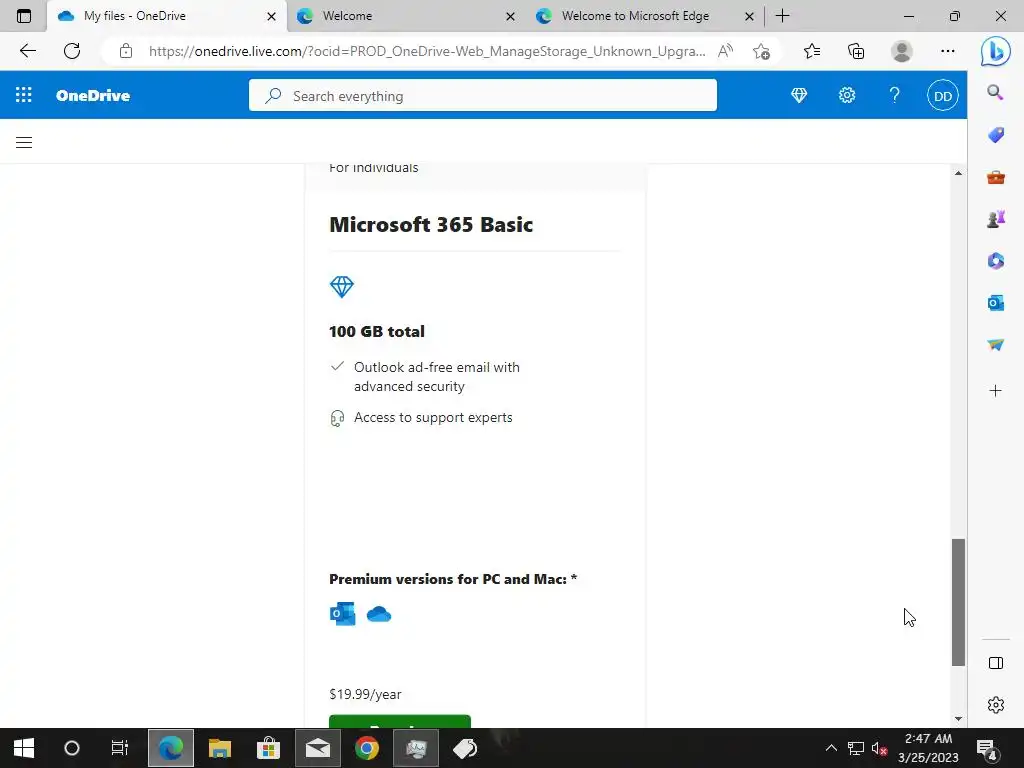The width and height of the screenshot is (1024, 768).
Task: Open Windows Start menu
Action: (24, 748)
